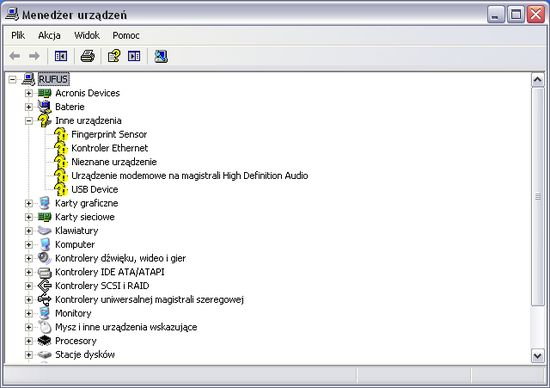Click the action pane toolbar icon beside properties
Image resolution: width=550 pixels, height=388 pixels.
click(134, 56)
